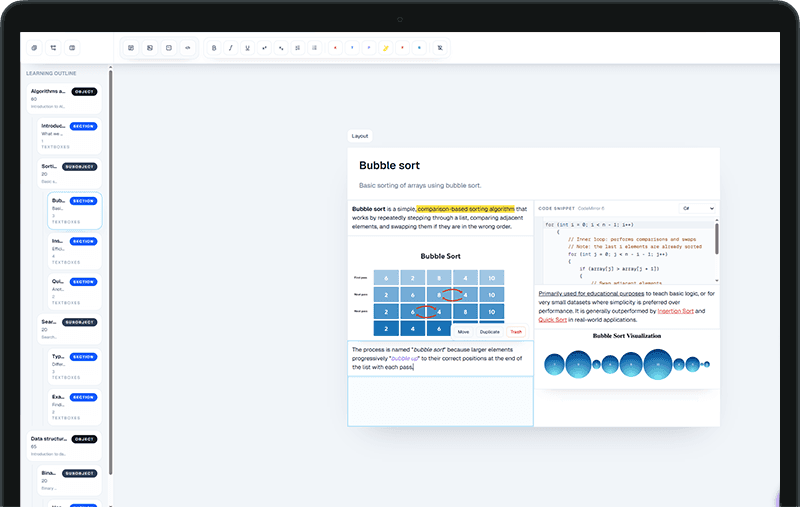Open the tree structure view icon

(x=53, y=48)
